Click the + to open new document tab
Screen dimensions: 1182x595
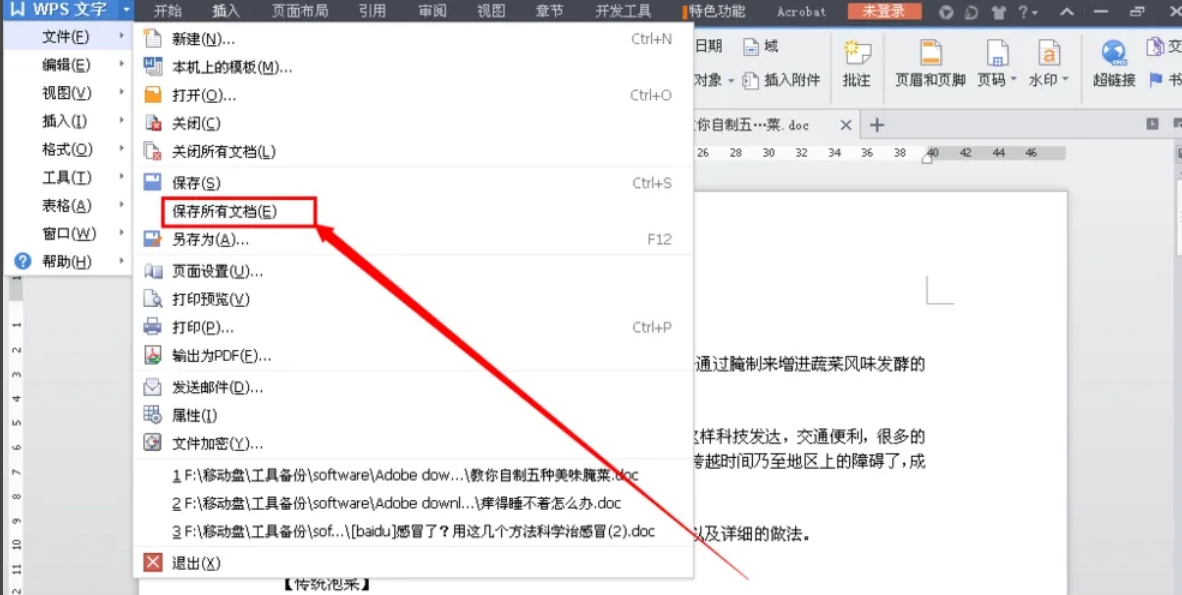click(x=877, y=125)
